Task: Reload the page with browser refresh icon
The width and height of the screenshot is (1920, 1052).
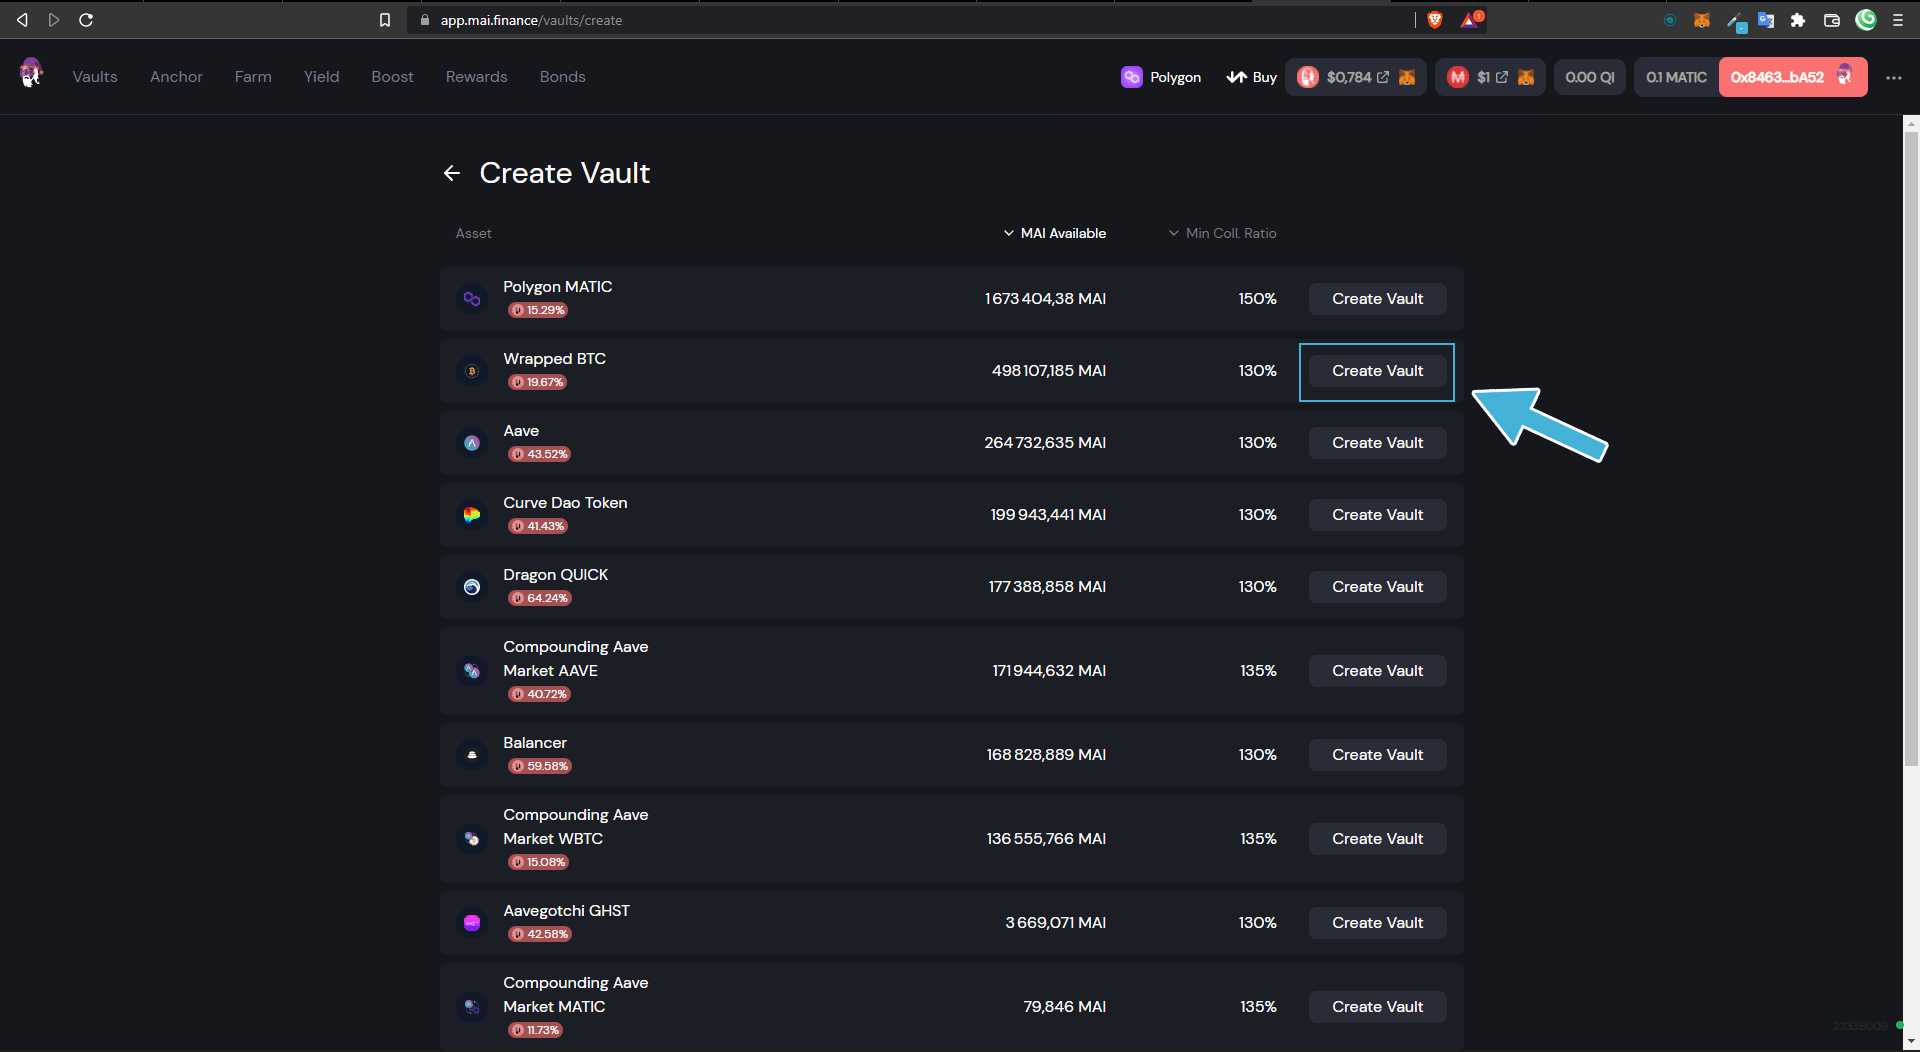Action: (x=86, y=20)
